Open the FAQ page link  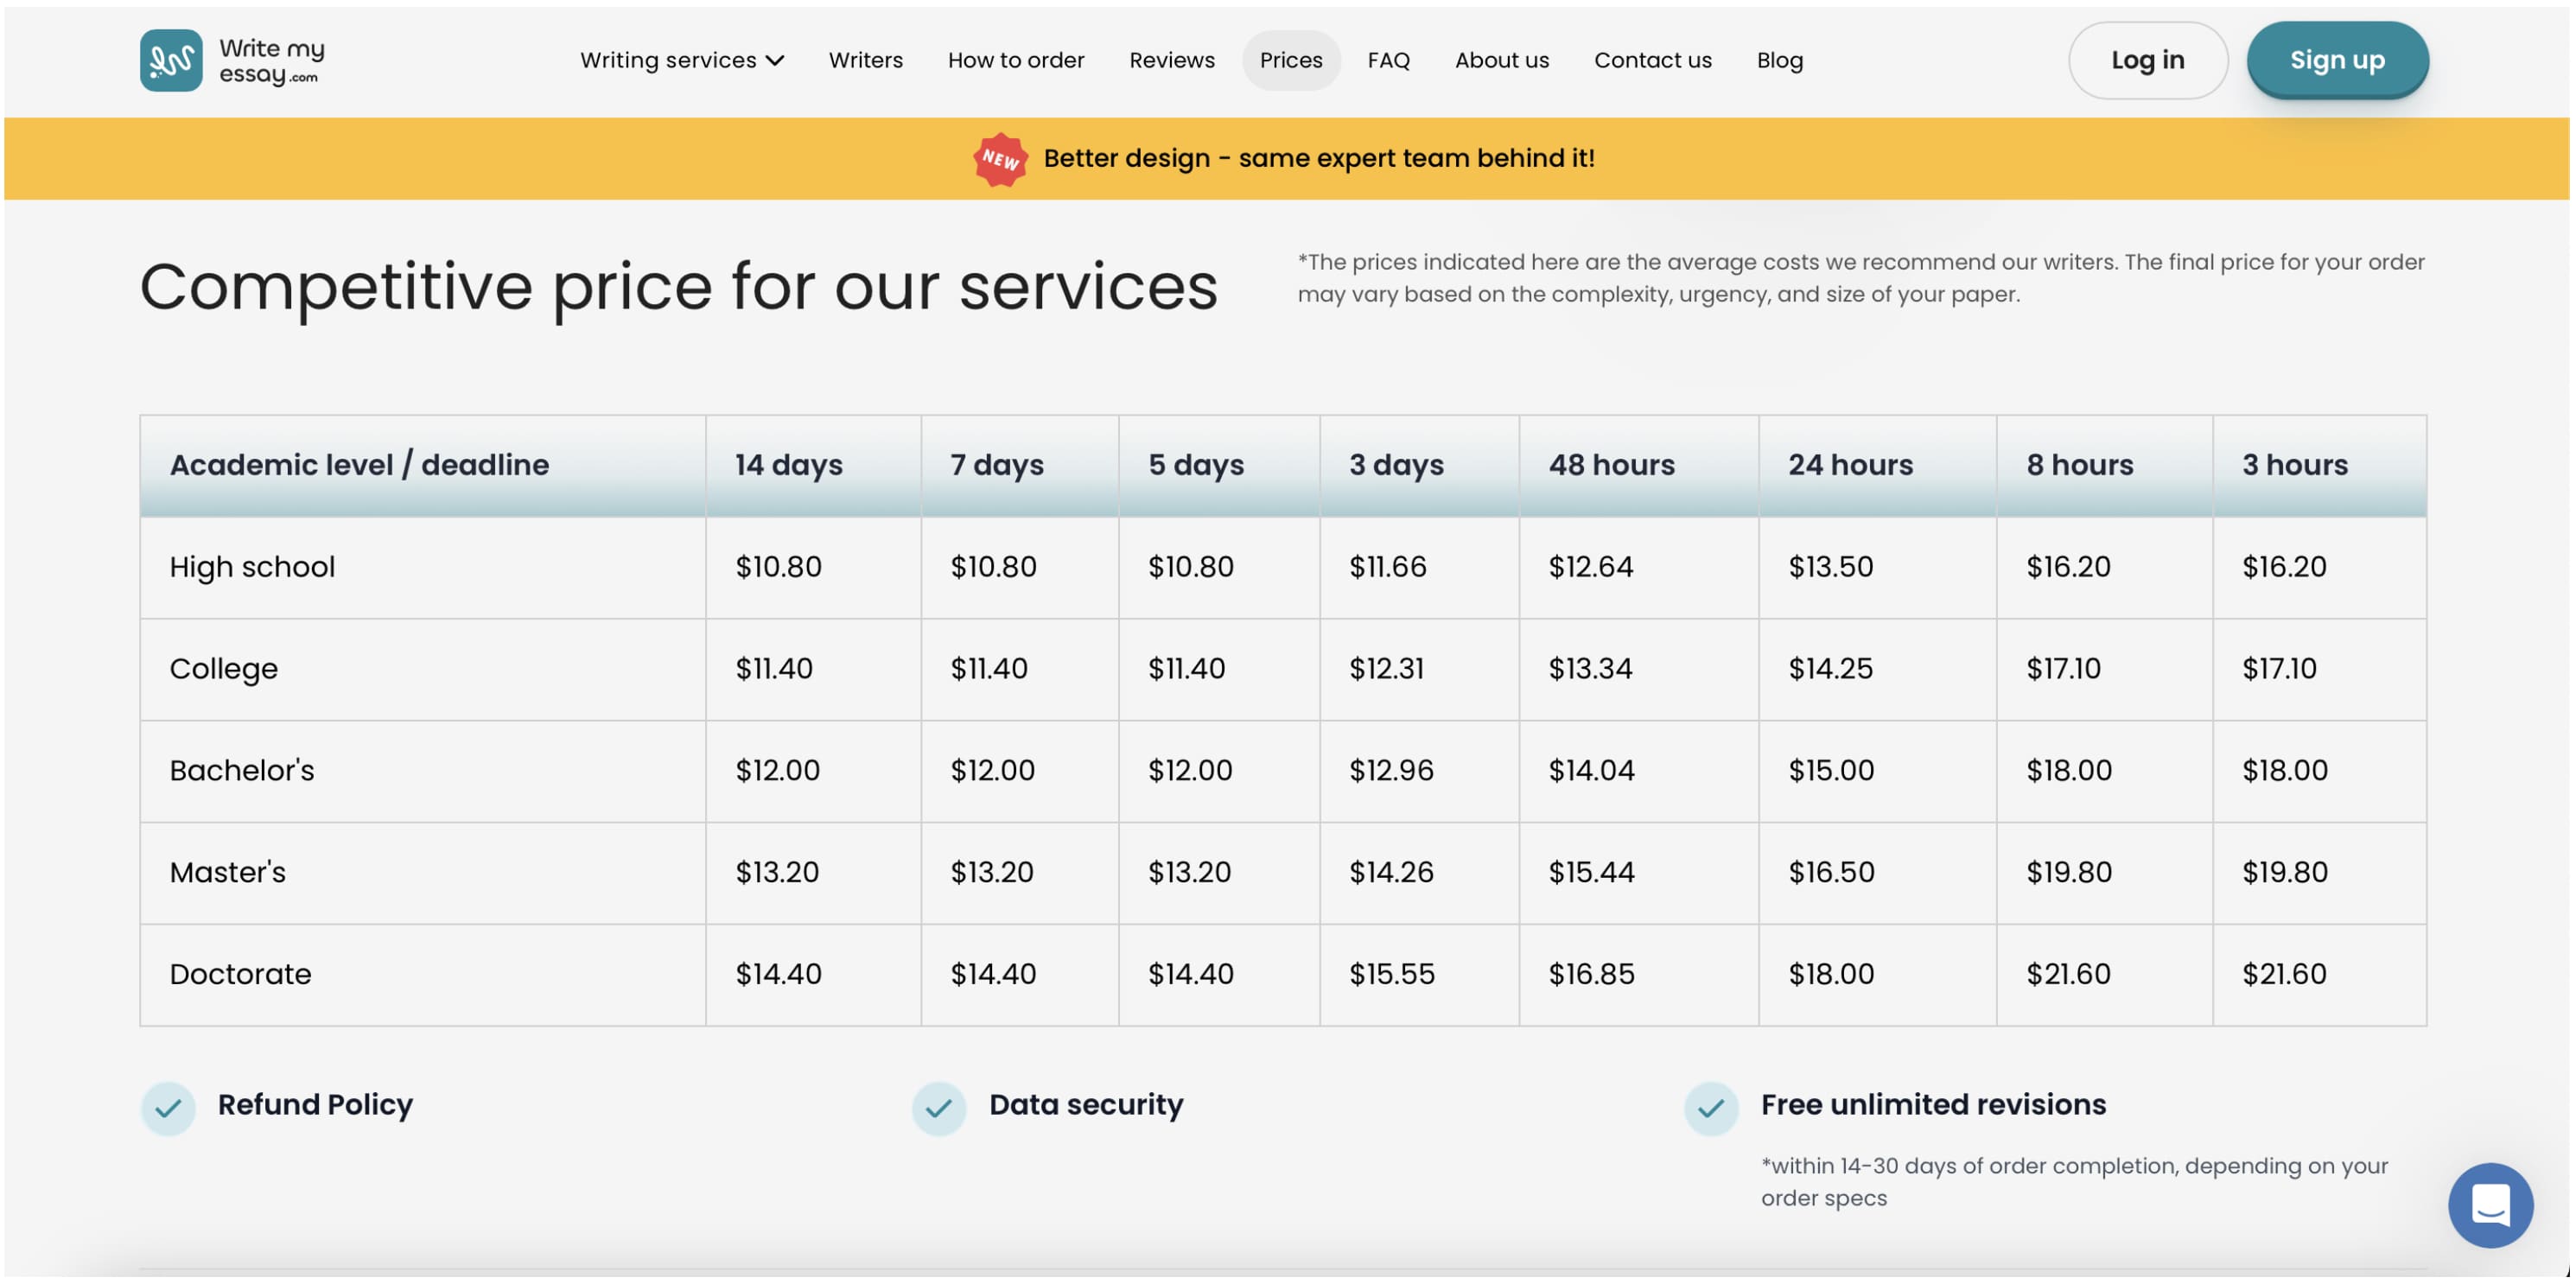coord(1388,60)
